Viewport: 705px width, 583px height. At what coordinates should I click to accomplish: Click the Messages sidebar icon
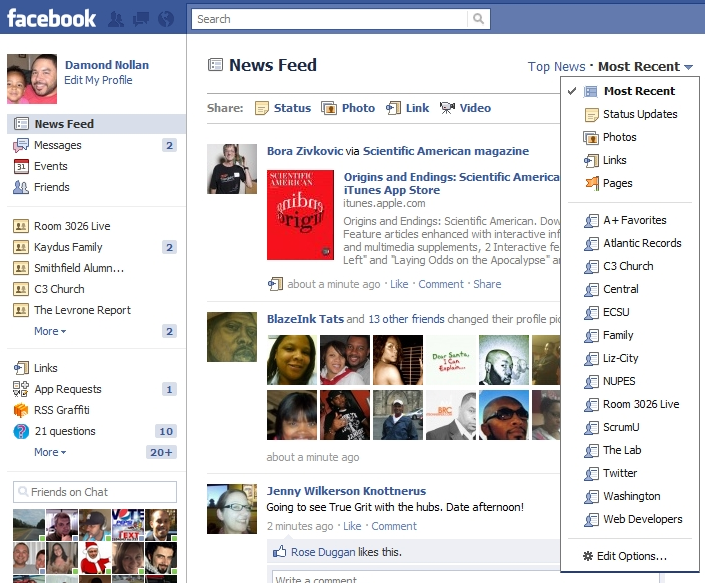click(x=21, y=145)
